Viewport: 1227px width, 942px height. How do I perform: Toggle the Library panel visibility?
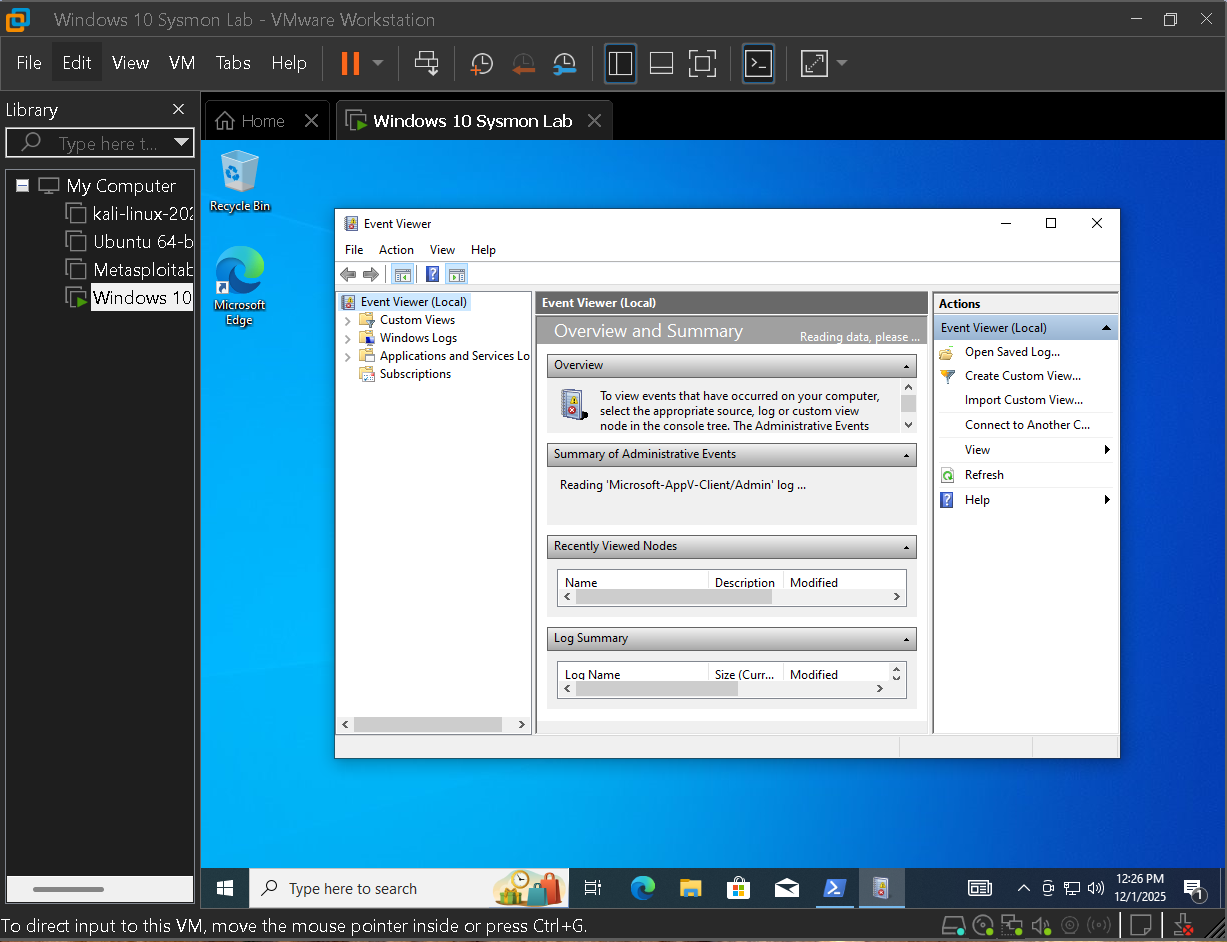(620, 63)
